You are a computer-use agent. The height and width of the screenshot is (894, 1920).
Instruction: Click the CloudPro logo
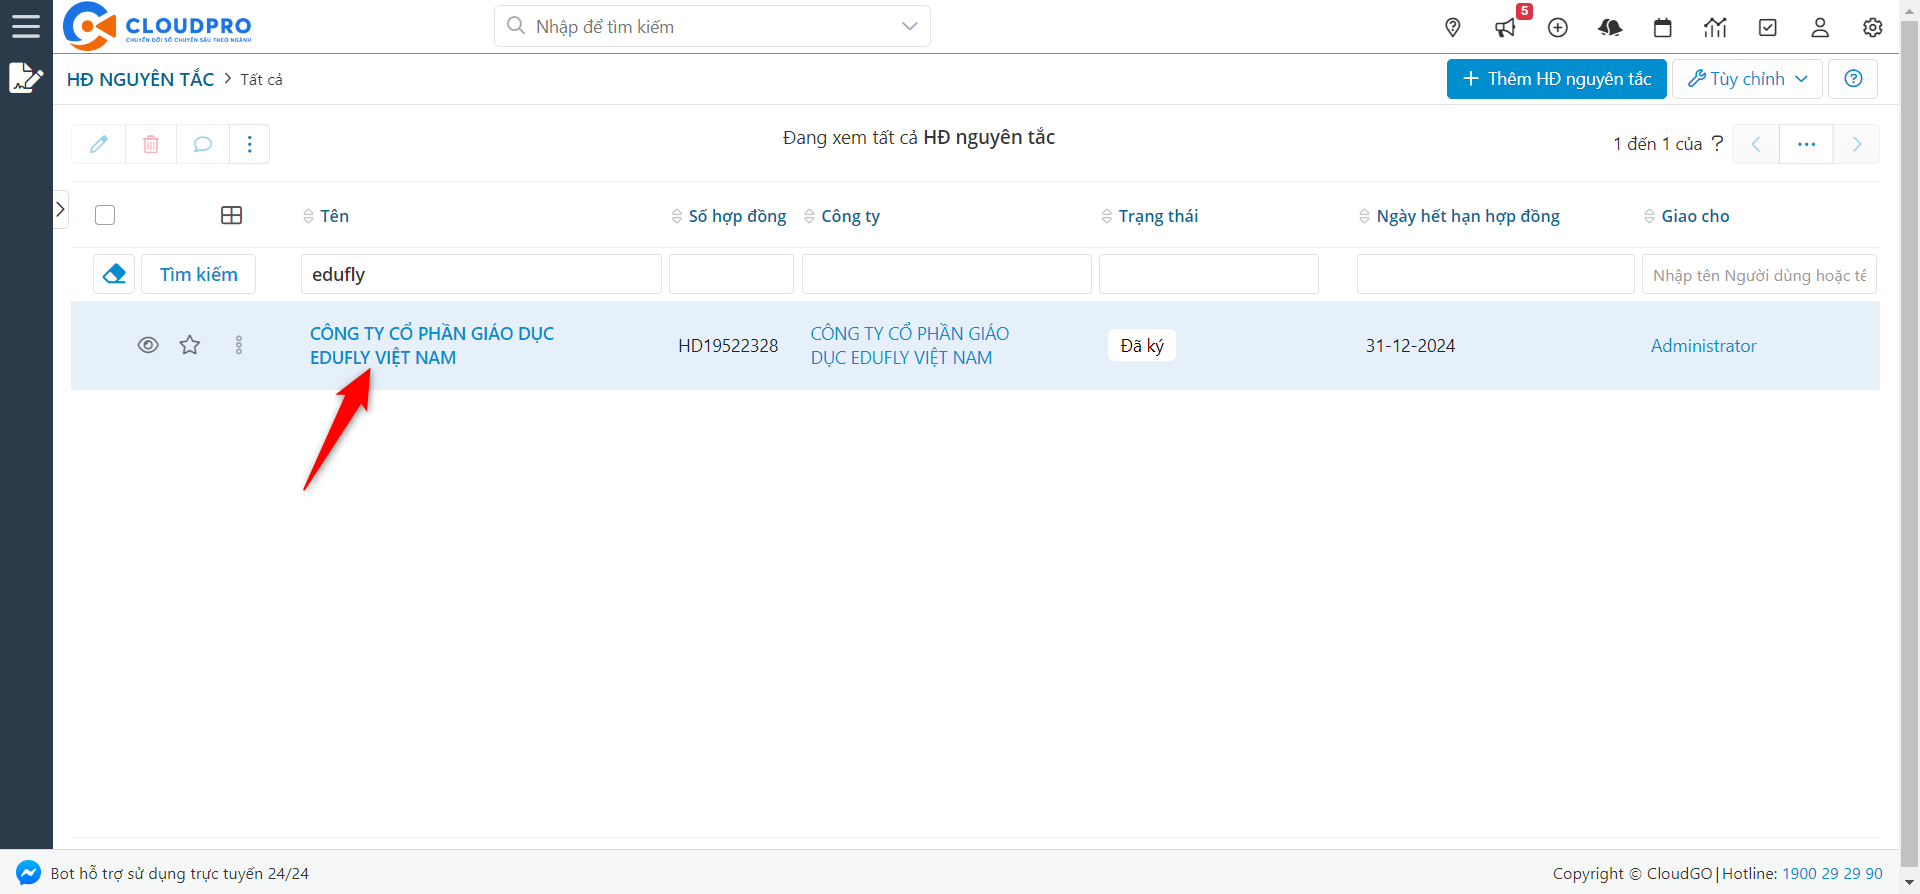157,26
